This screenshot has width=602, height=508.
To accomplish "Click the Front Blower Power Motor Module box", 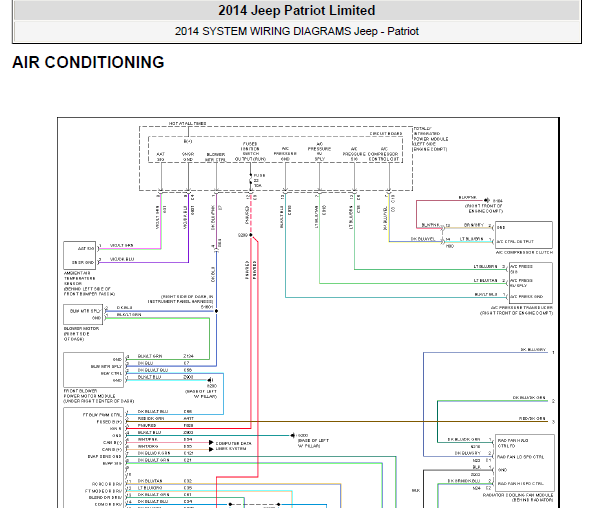I will pyautogui.click(x=94, y=370).
